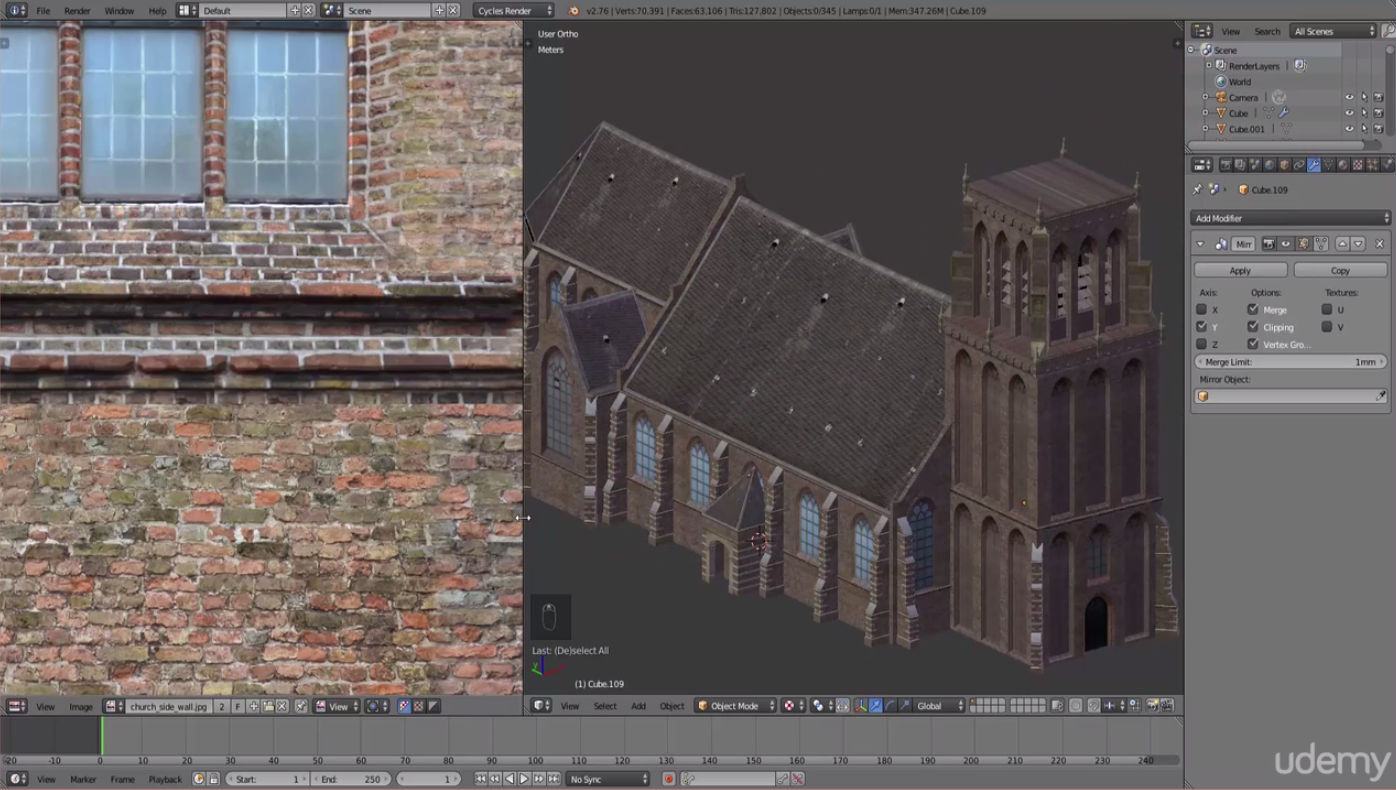Hide the Camera using its eye icon

[x=1349, y=98]
